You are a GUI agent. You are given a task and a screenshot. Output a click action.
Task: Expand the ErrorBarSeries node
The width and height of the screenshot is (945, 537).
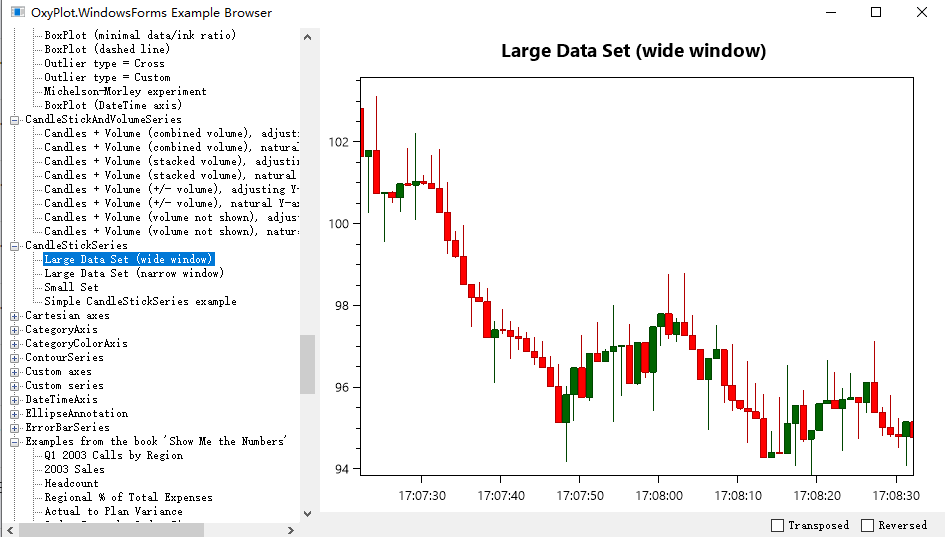coord(14,428)
